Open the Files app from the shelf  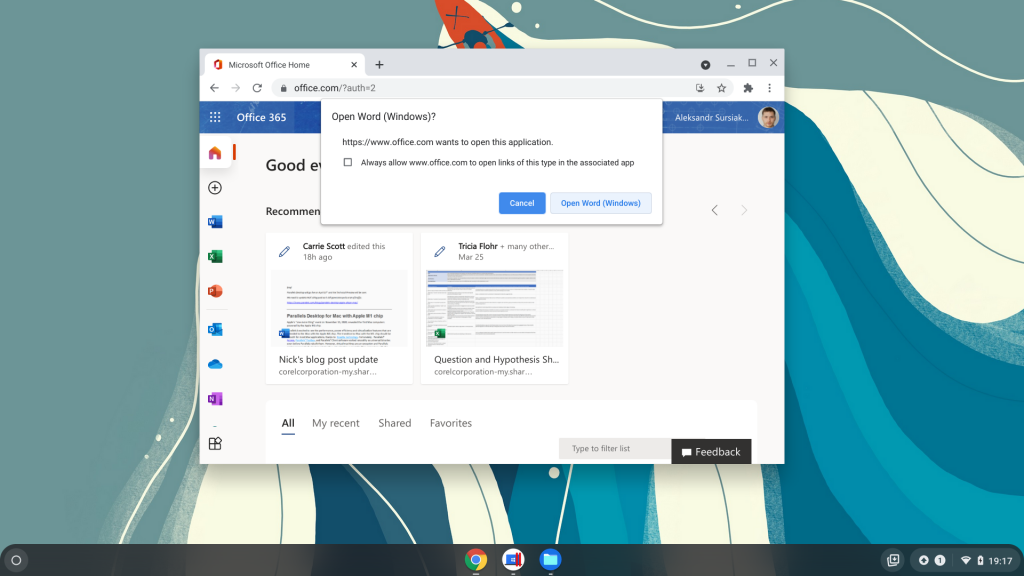551,560
